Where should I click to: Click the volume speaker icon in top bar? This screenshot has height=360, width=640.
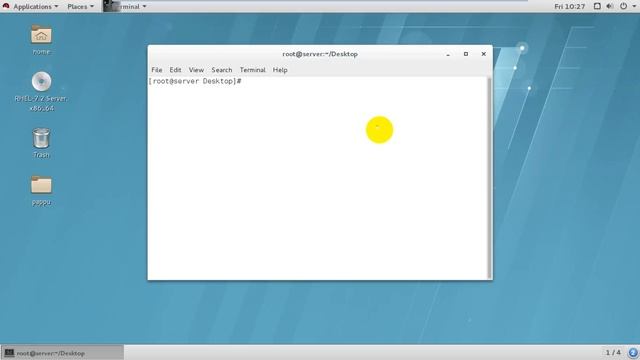click(610, 6)
